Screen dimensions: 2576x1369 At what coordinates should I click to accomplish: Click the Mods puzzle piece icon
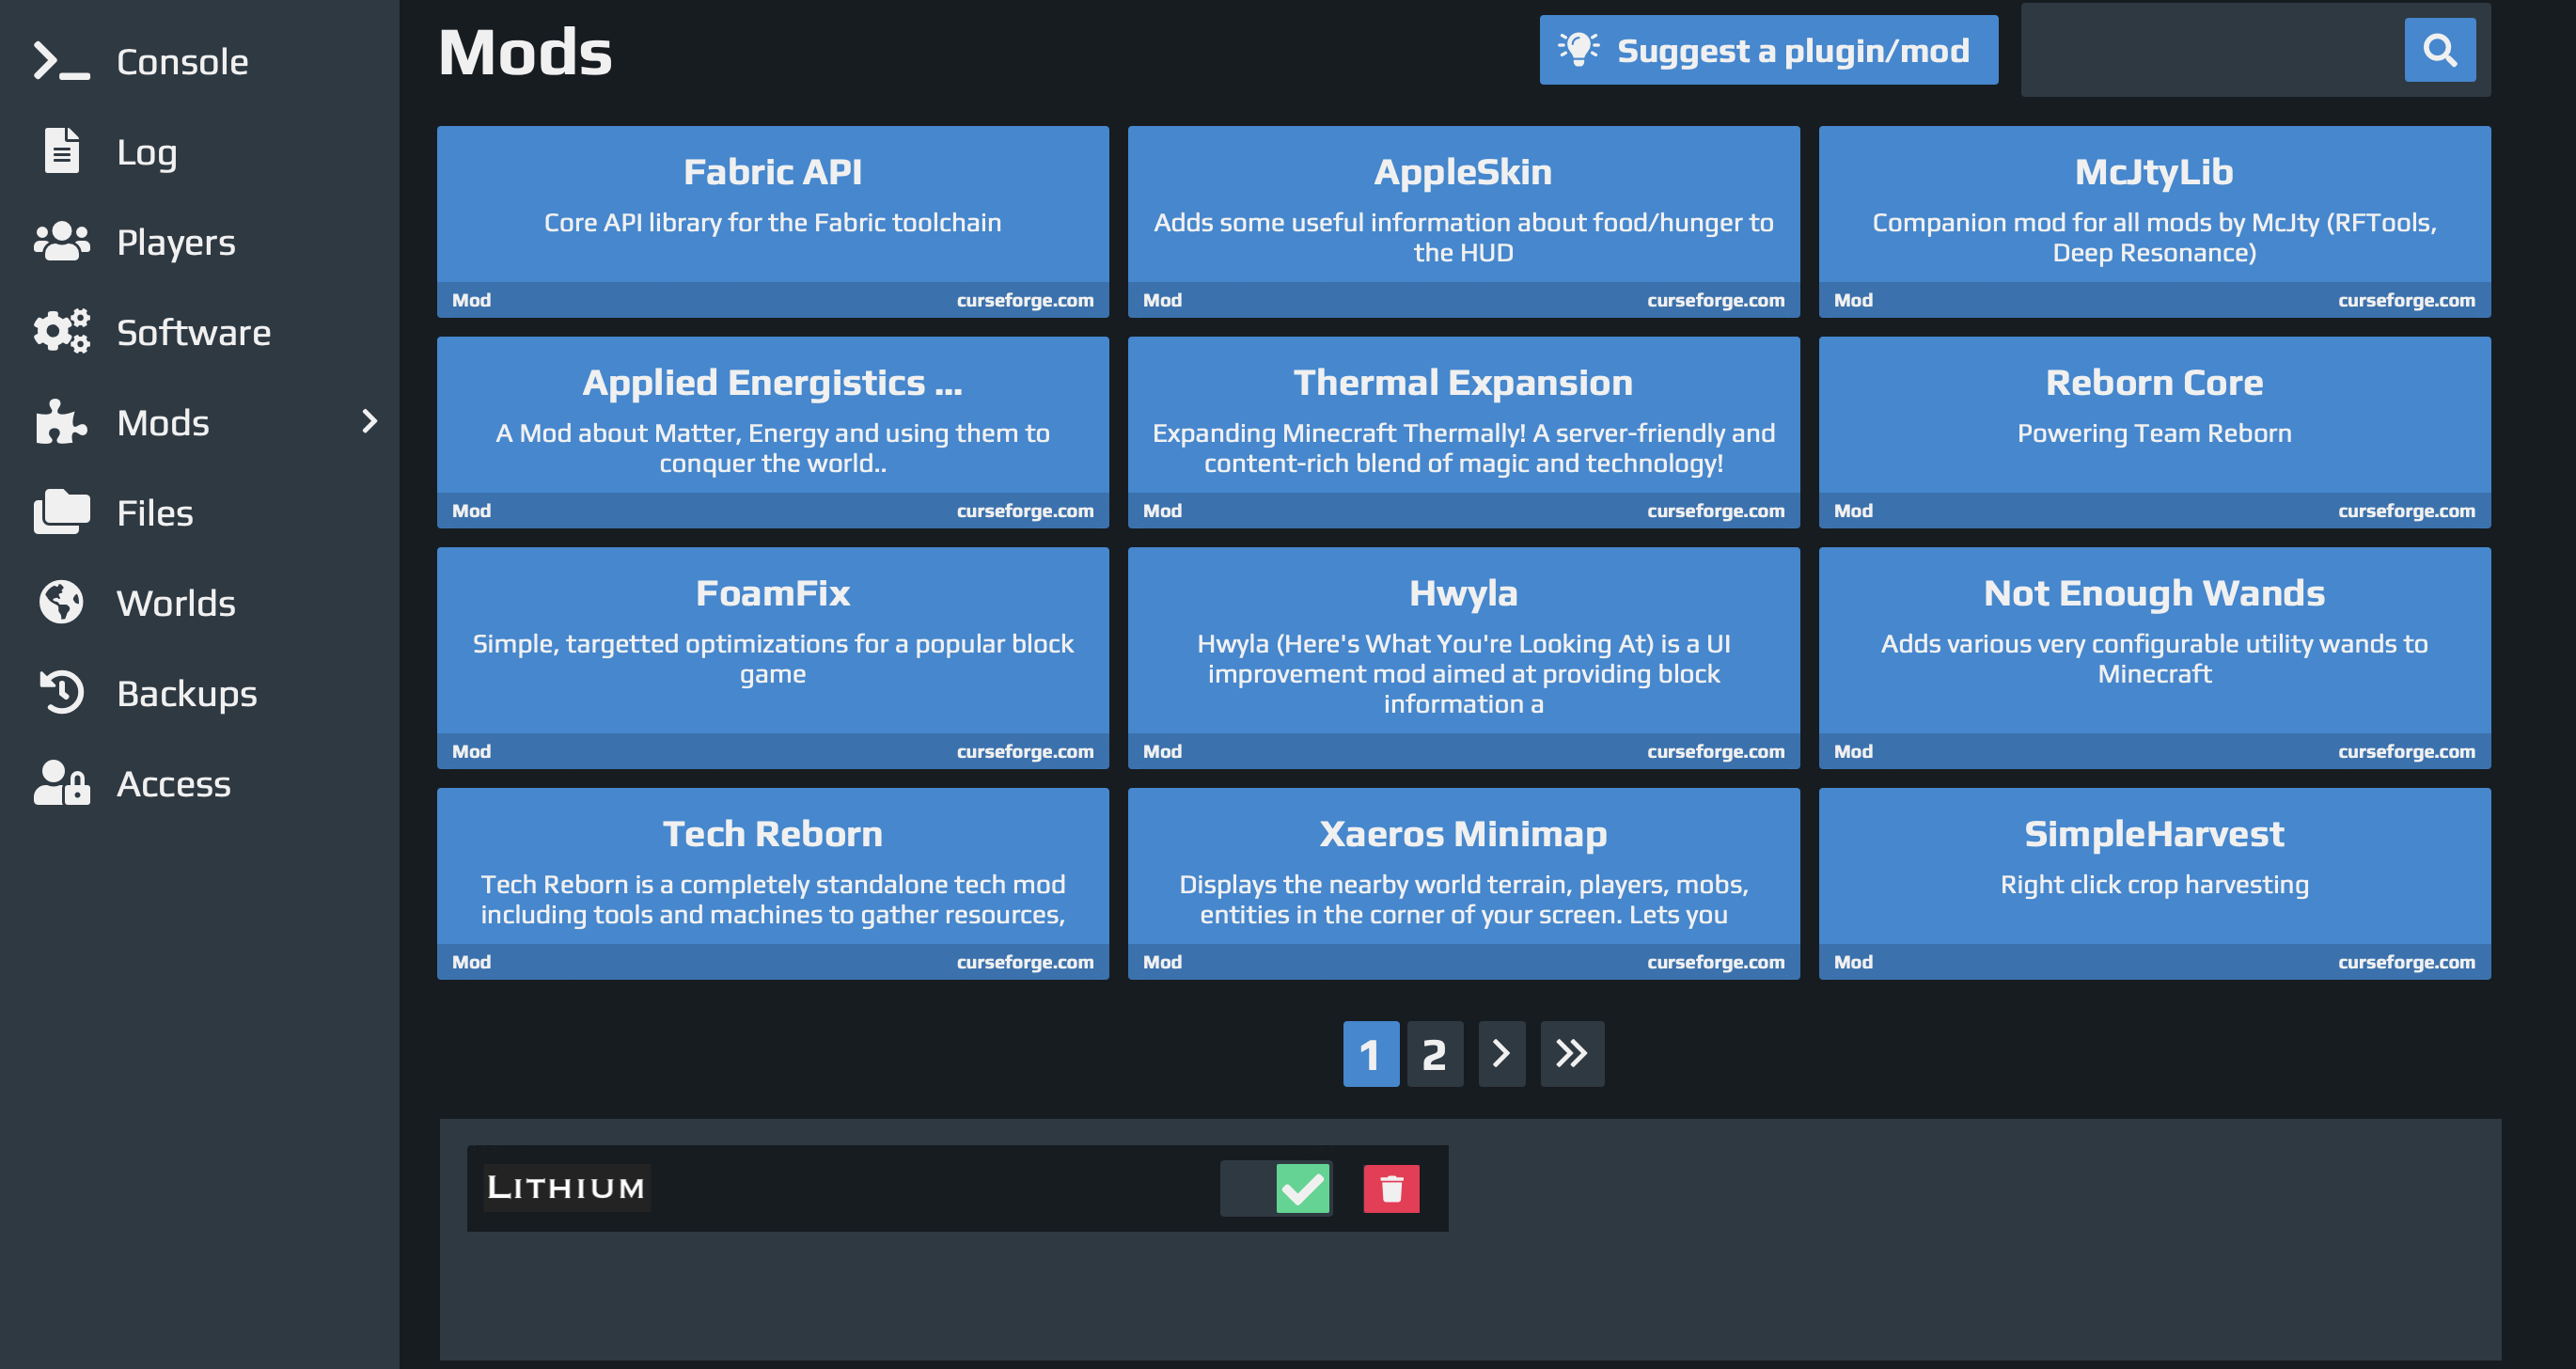[x=61, y=421]
